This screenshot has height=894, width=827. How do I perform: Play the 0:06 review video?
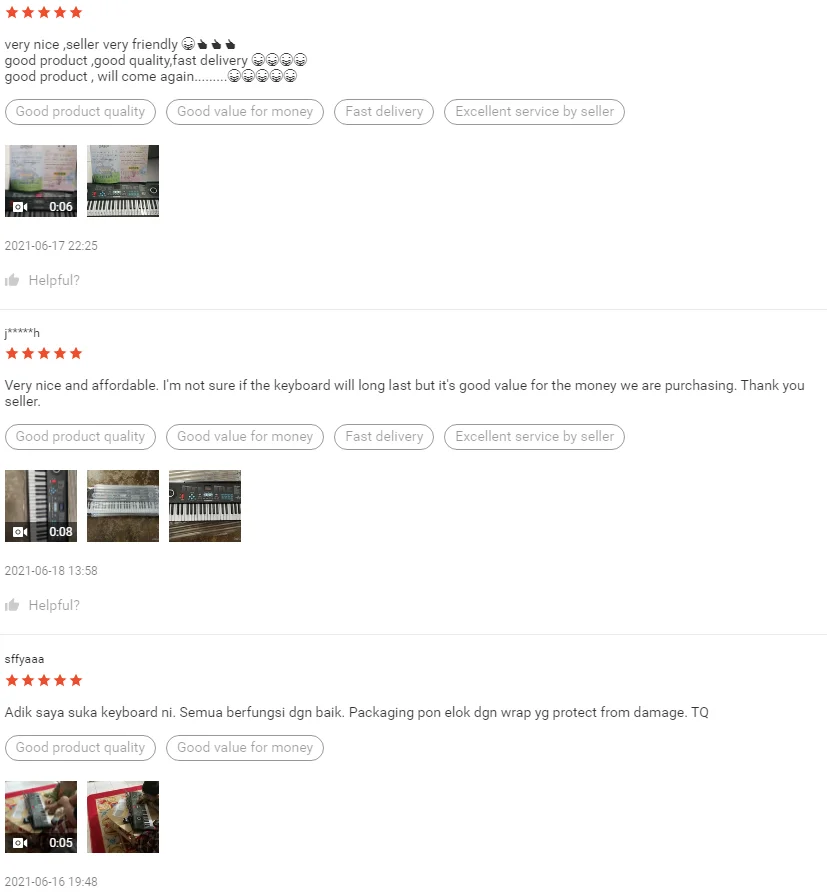[x=41, y=181]
